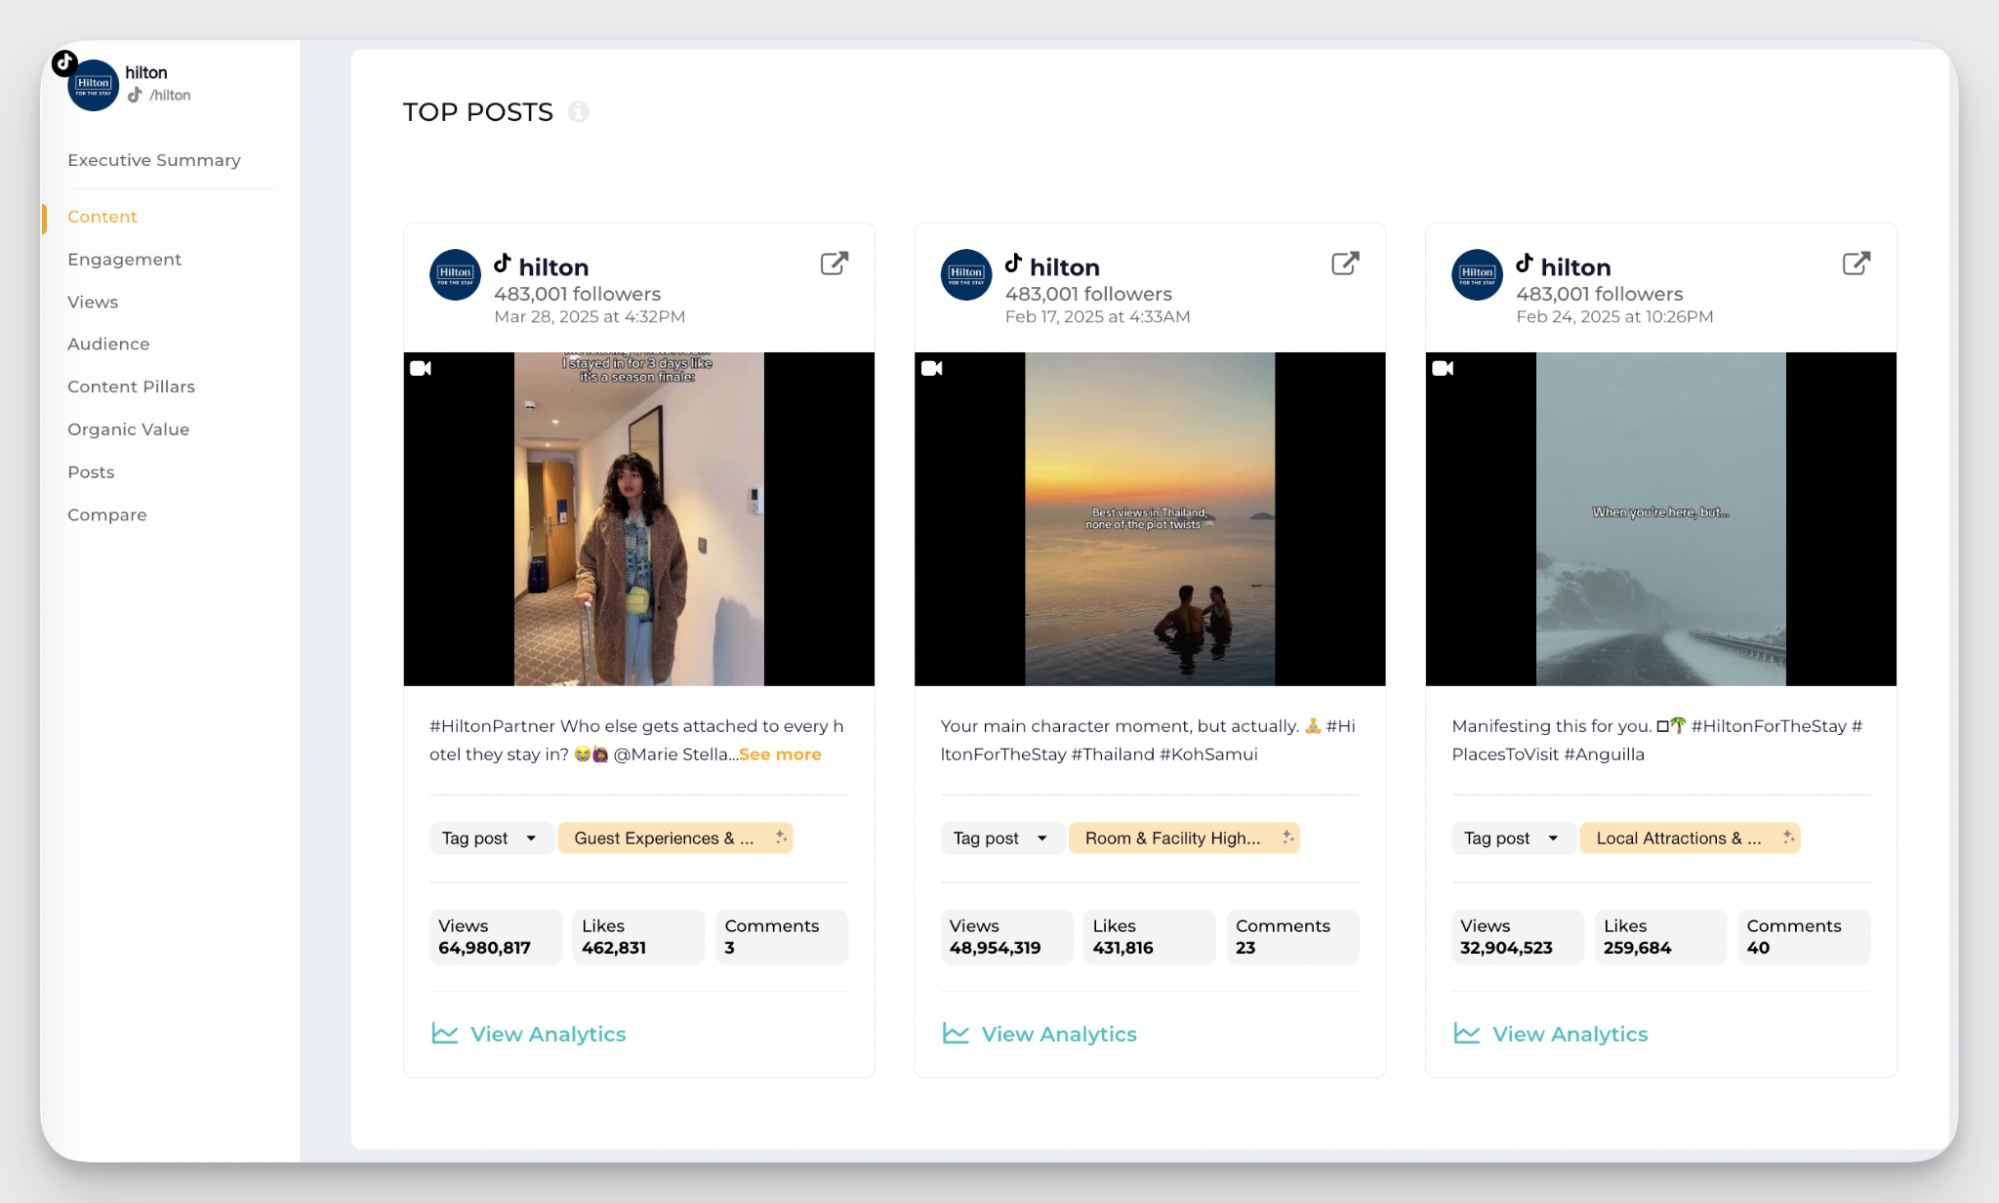Click the info icon next to TOP POSTS

point(579,112)
